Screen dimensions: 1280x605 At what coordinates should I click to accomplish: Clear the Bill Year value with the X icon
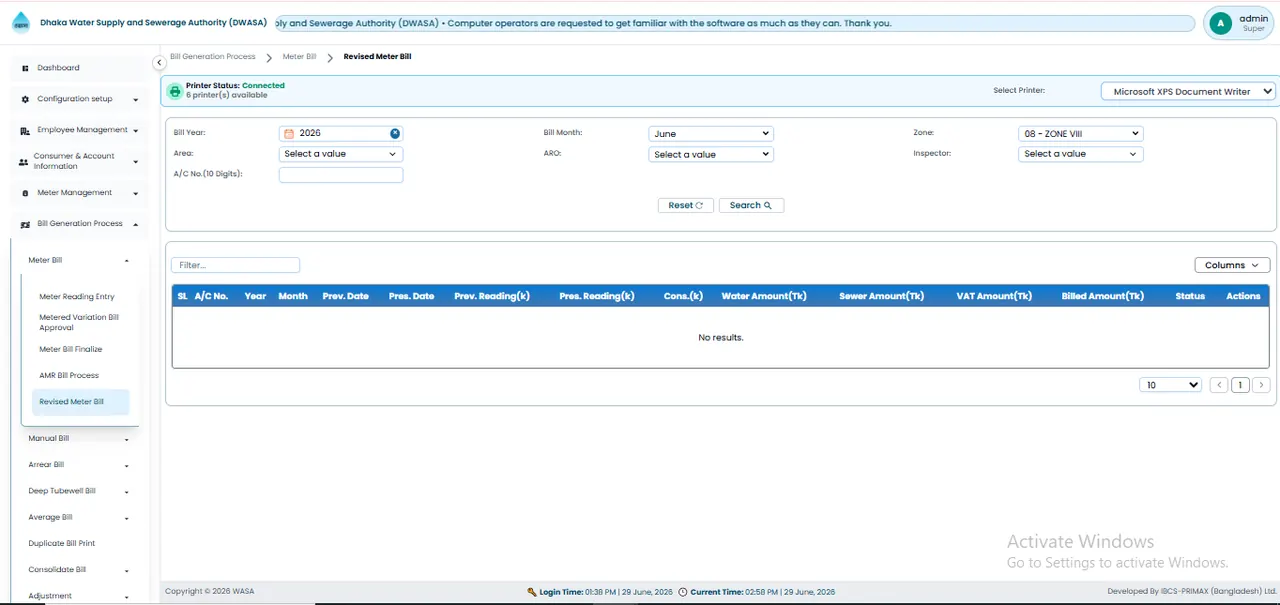[x=395, y=133]
